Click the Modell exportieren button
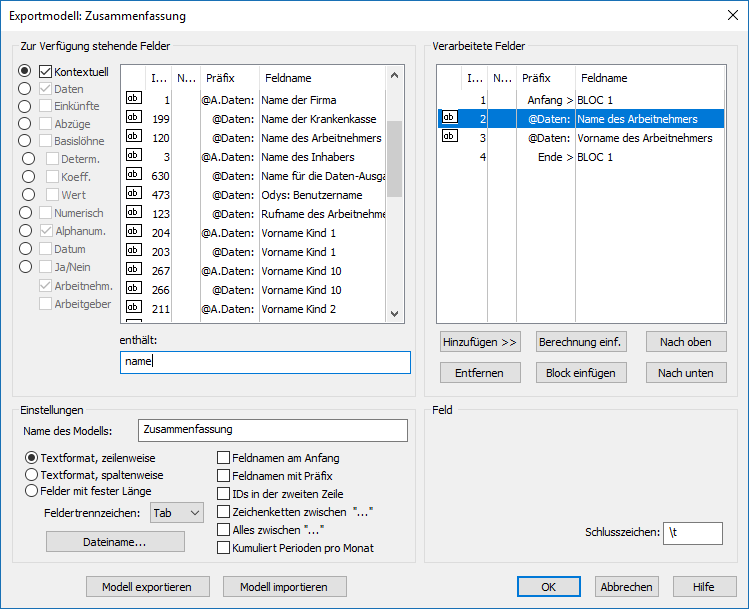The image size is (749, 609). click(x=148, y=587)
